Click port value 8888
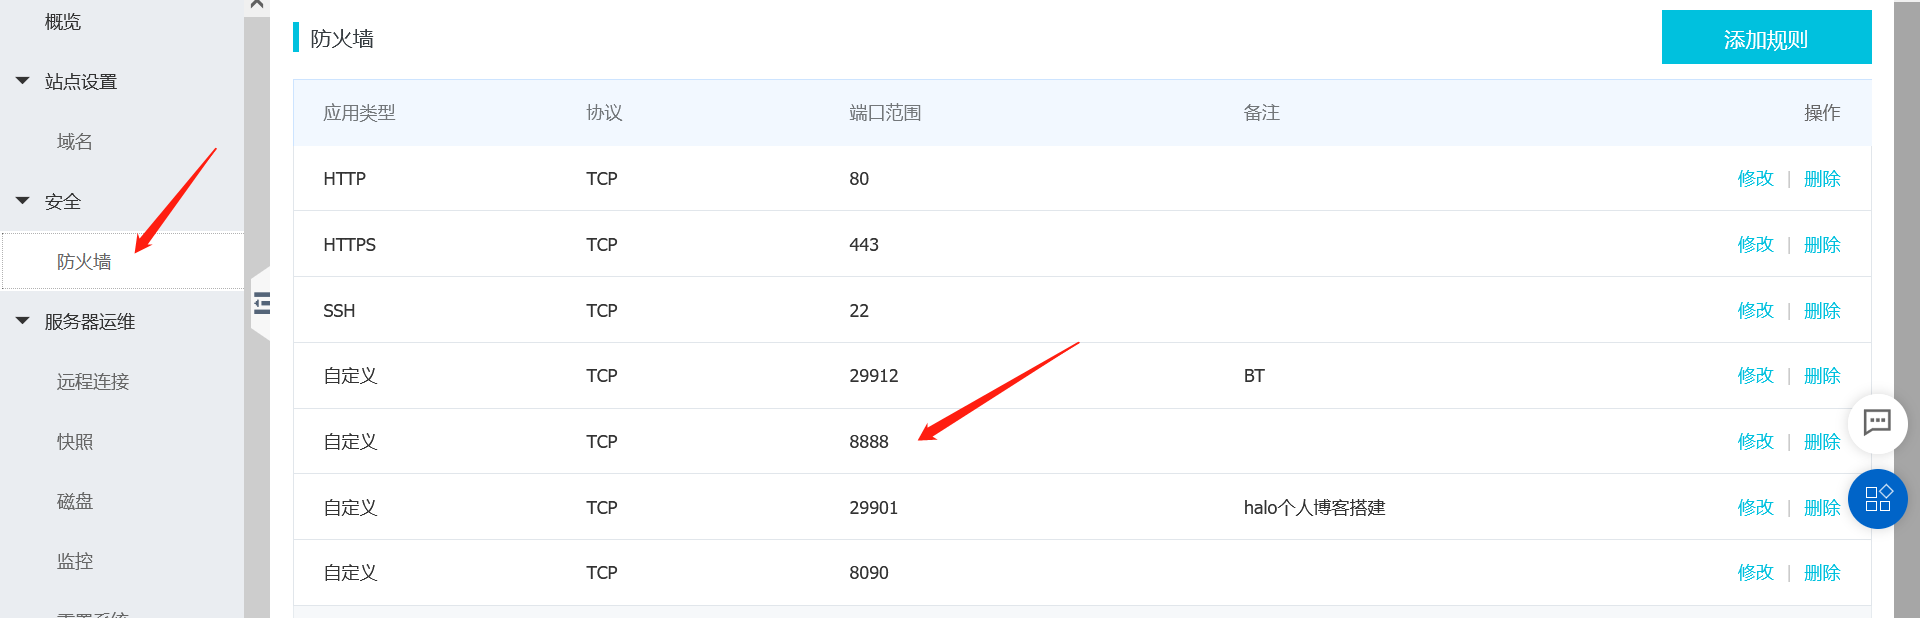 (869, 442)
